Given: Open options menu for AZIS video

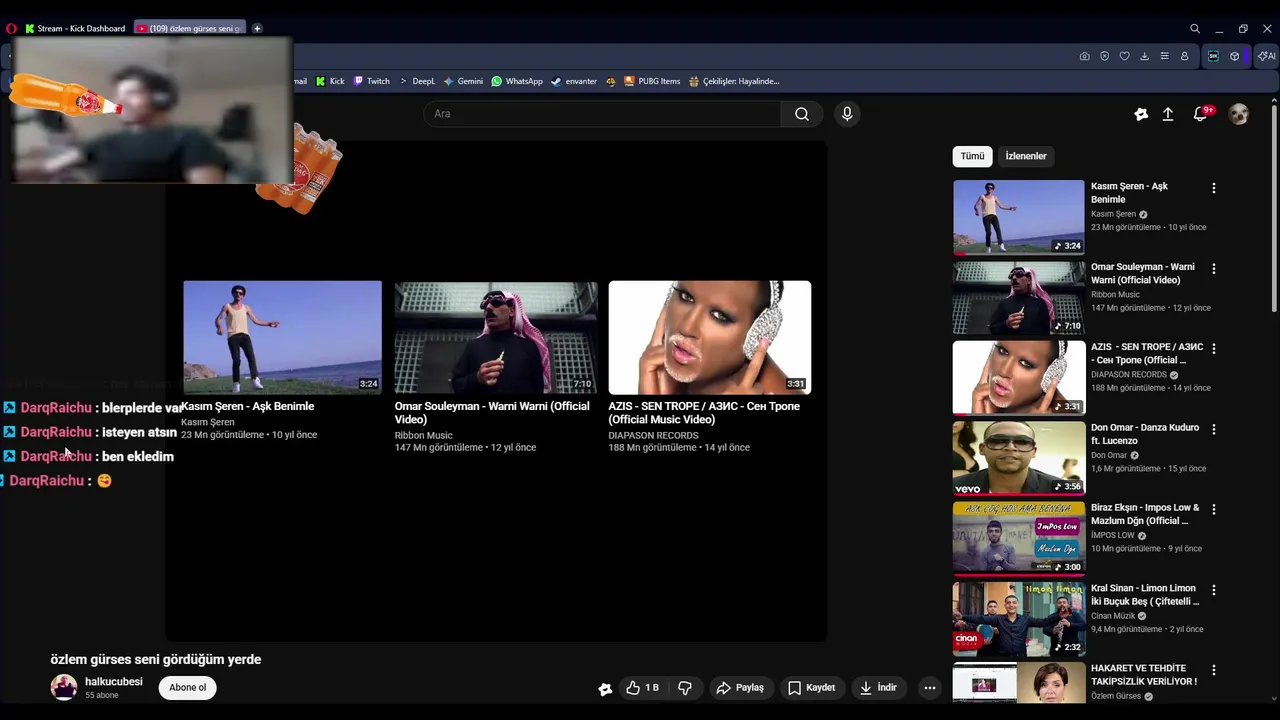Looking at the screenshot, I should (x=1214, y=349).
